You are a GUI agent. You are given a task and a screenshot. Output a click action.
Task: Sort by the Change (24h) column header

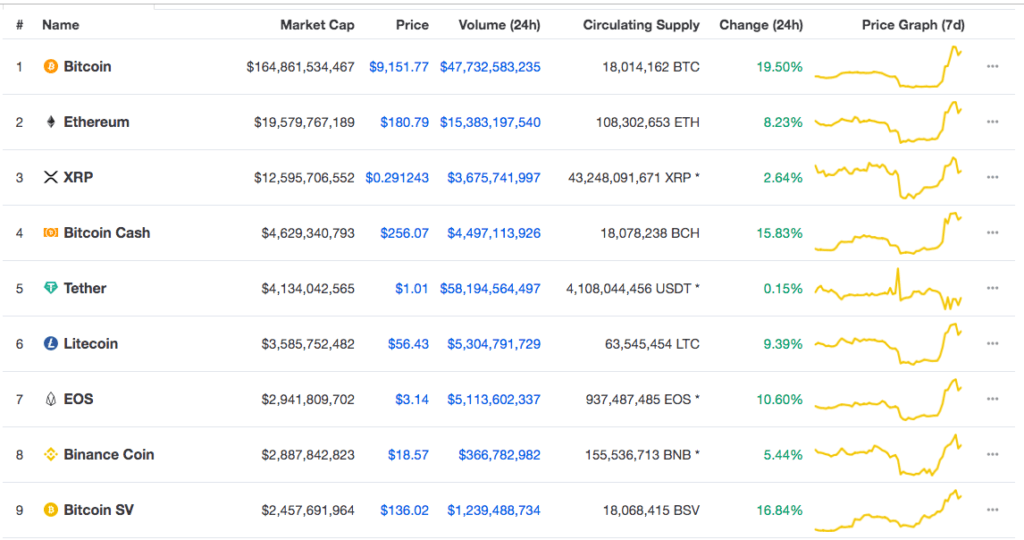click(x=761, y=25)
